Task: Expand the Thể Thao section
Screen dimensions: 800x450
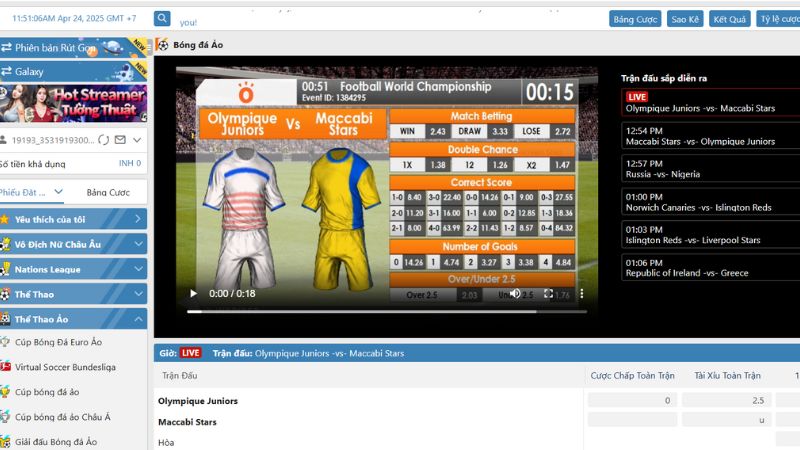Action: (73, 294)
